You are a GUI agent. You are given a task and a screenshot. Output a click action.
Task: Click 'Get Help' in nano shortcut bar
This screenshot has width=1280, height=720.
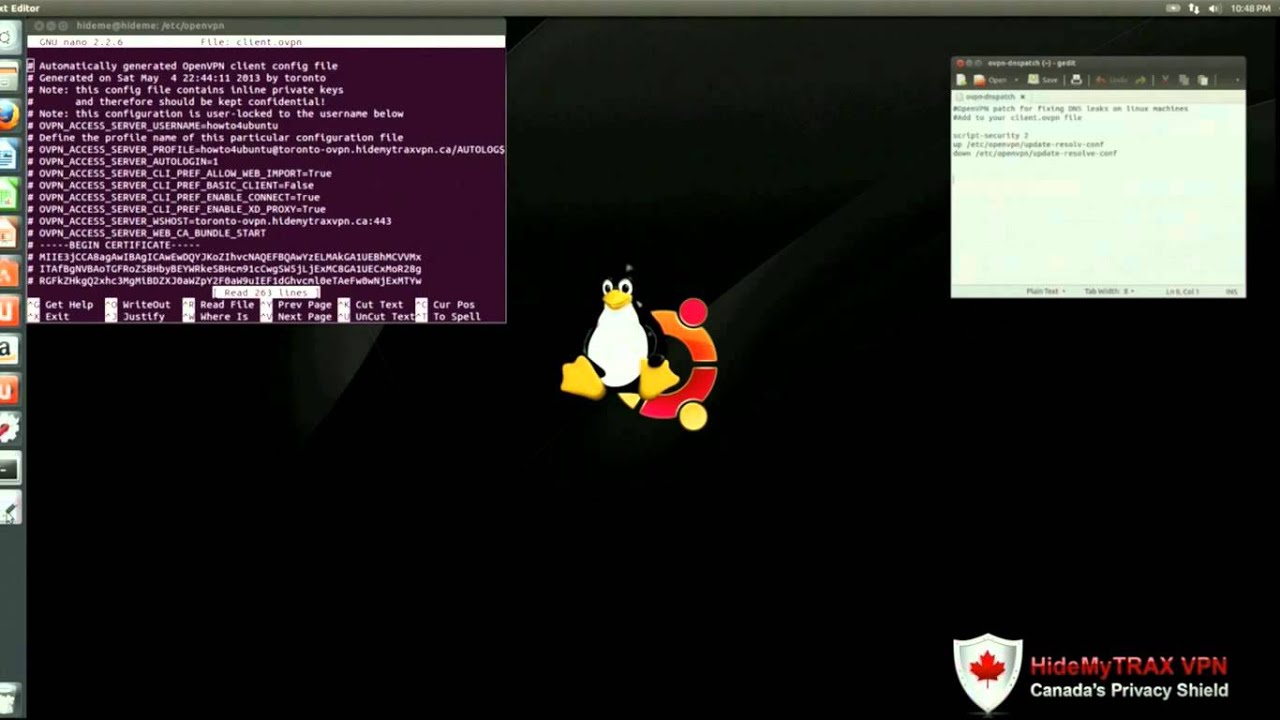point(69,305)
